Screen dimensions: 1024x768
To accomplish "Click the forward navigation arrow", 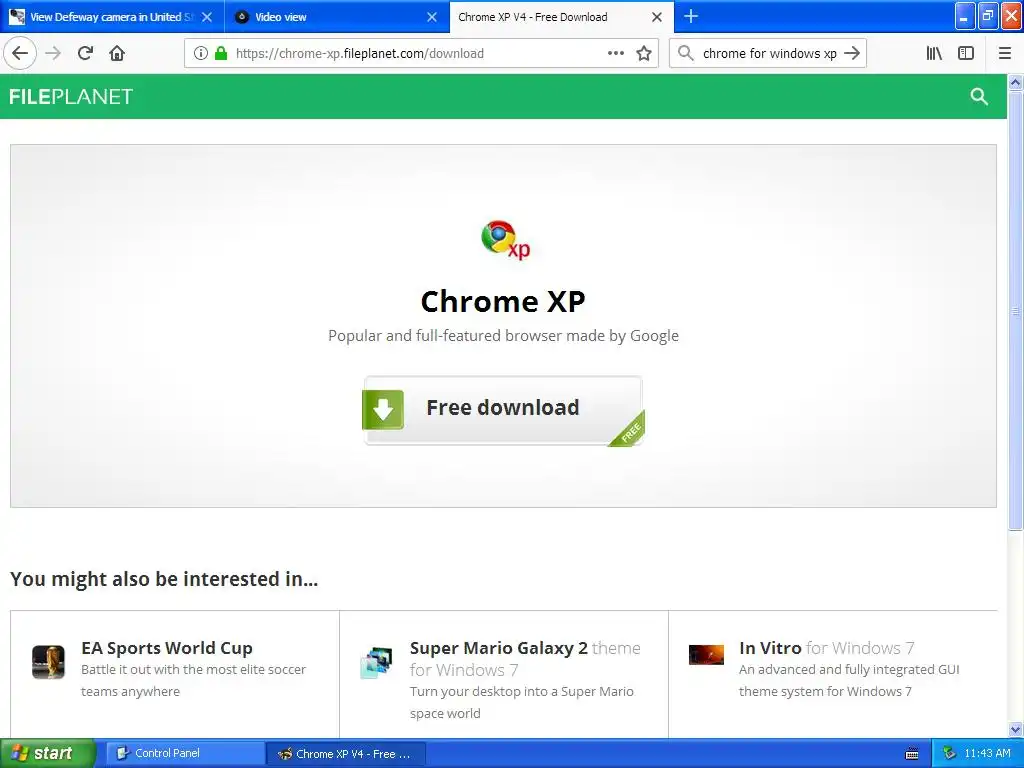I will [54, 54].
